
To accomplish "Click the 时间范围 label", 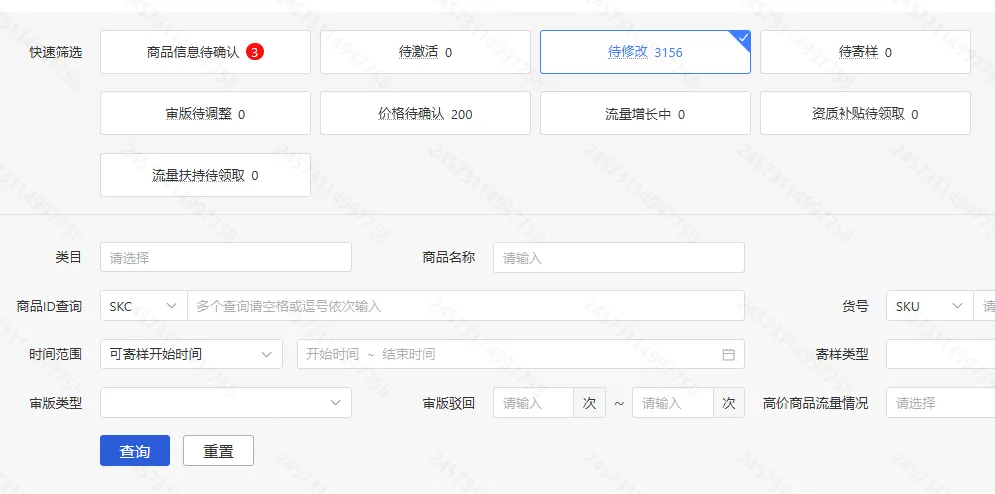I will coord(56,354).
